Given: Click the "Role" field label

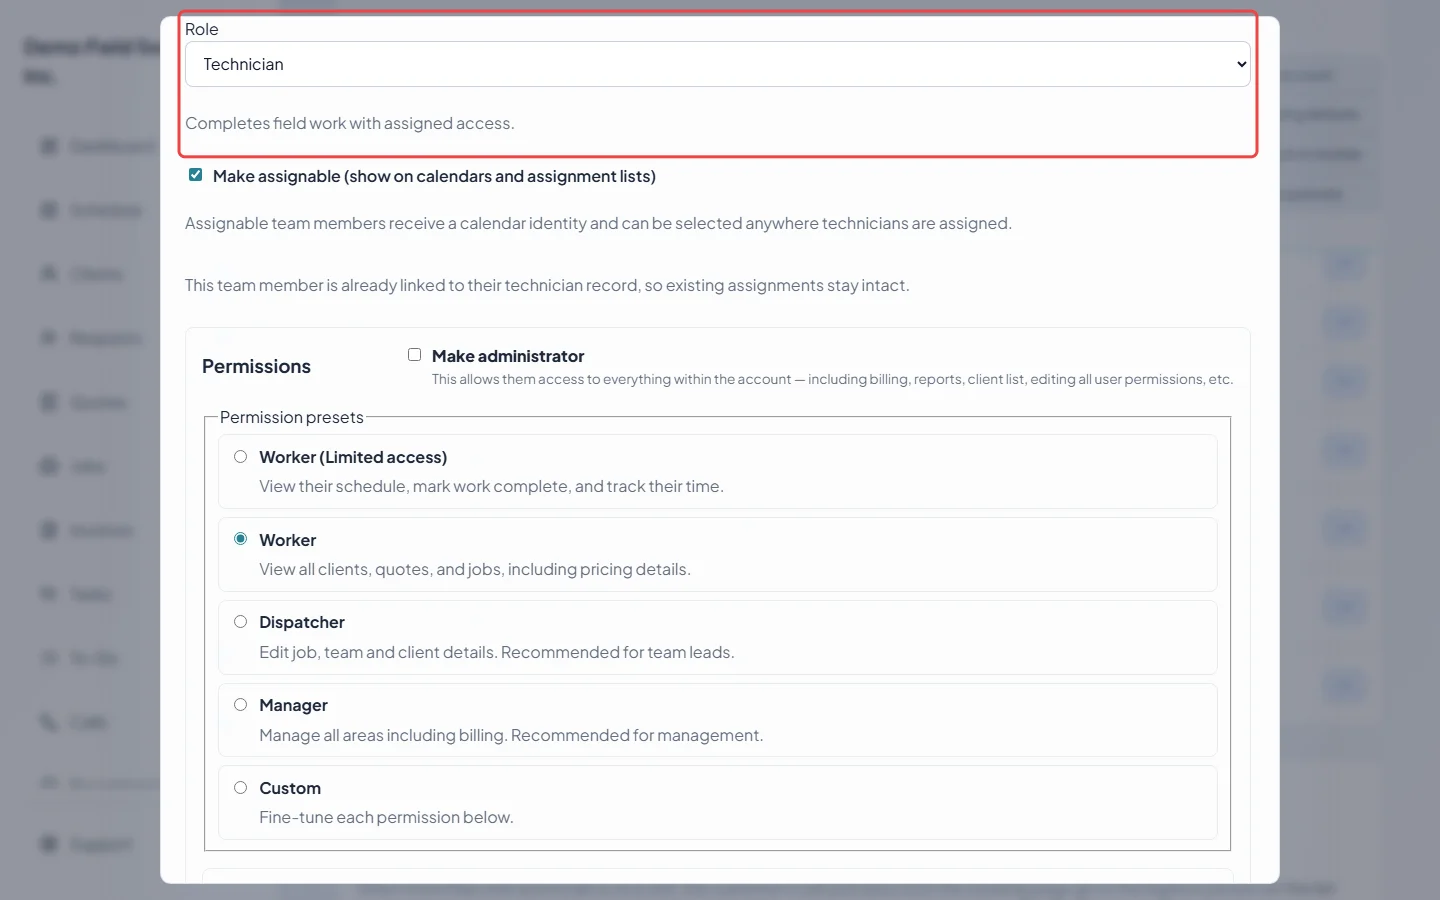Looking at the screenshot, I should tap(202, 29).
